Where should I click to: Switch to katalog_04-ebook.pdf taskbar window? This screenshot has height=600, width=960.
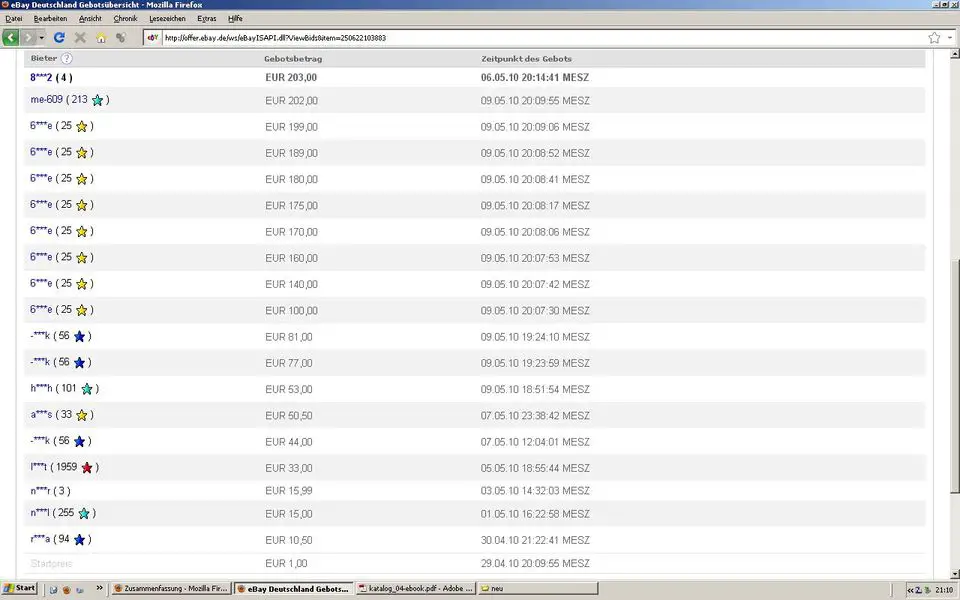pyautogui.click(x=414, y=588)
